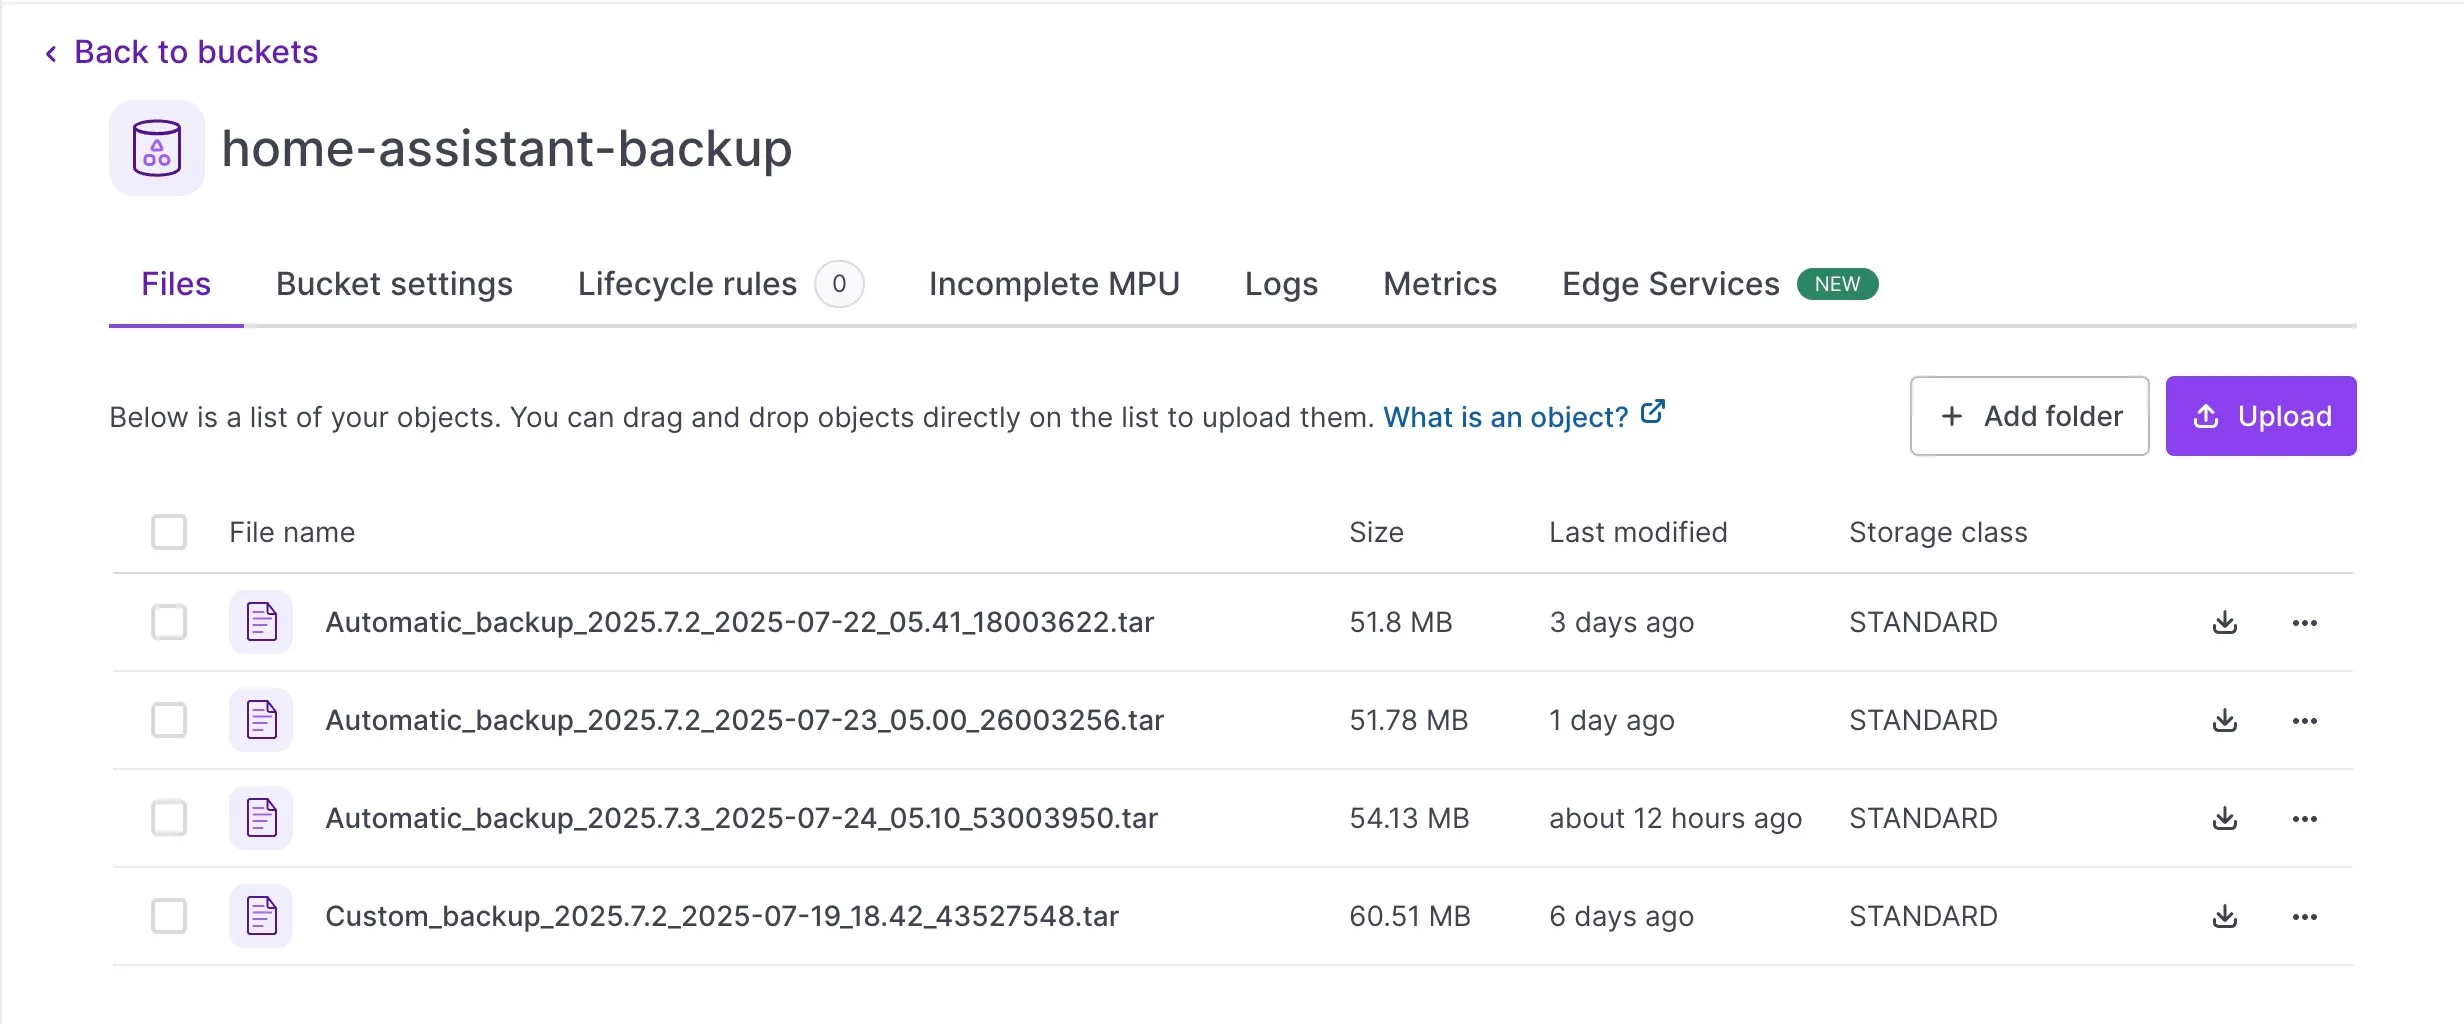2464x1024 pixels.
Task: Toggle the select-all files checkbox
Action: (169, 532)
